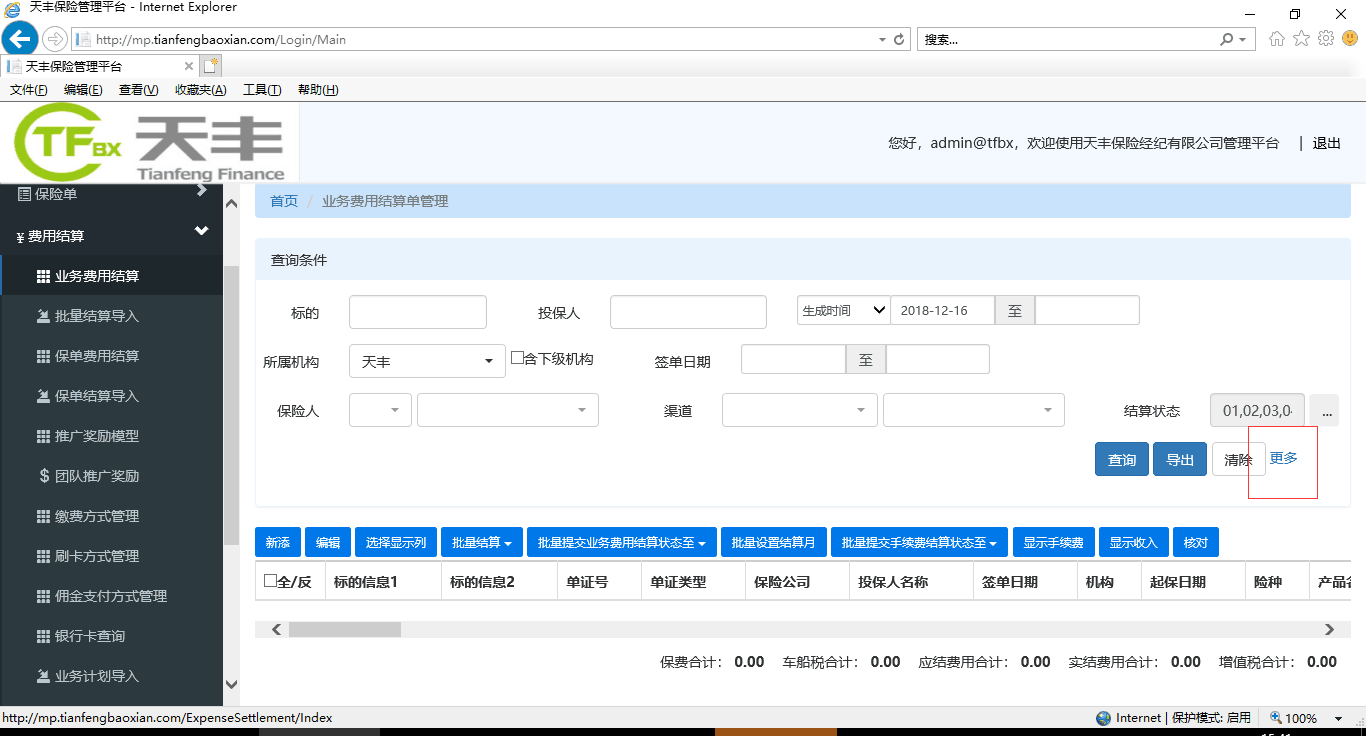Click the browser back arrow button
The image size is (1366, 736).
pos(19,39)
